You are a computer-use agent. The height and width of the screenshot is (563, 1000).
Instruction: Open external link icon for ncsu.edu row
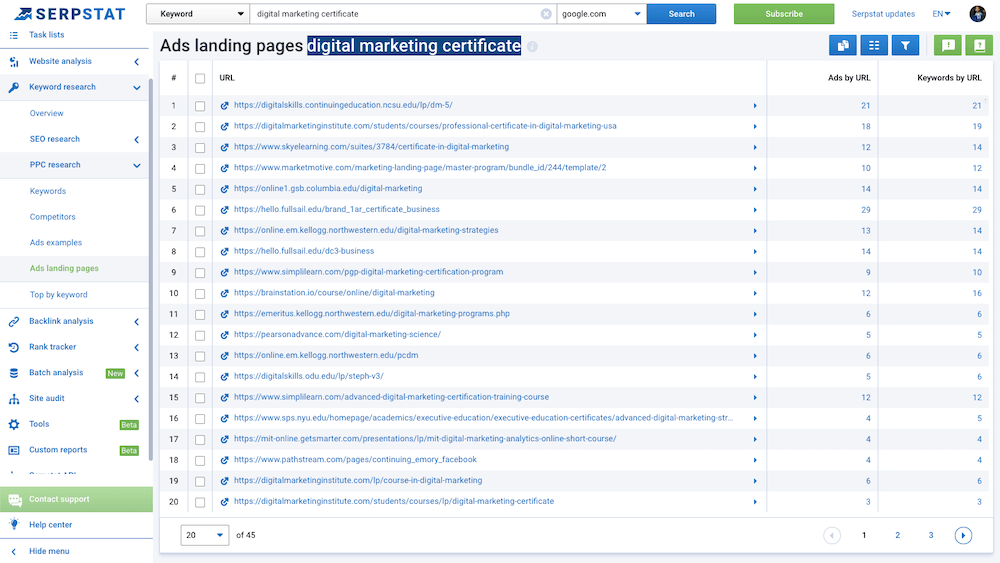click(x=224, y=106)
